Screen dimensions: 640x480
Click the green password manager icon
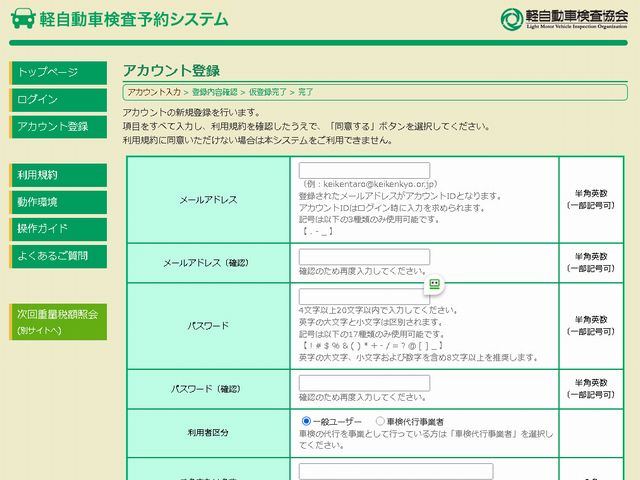(434, 285)
